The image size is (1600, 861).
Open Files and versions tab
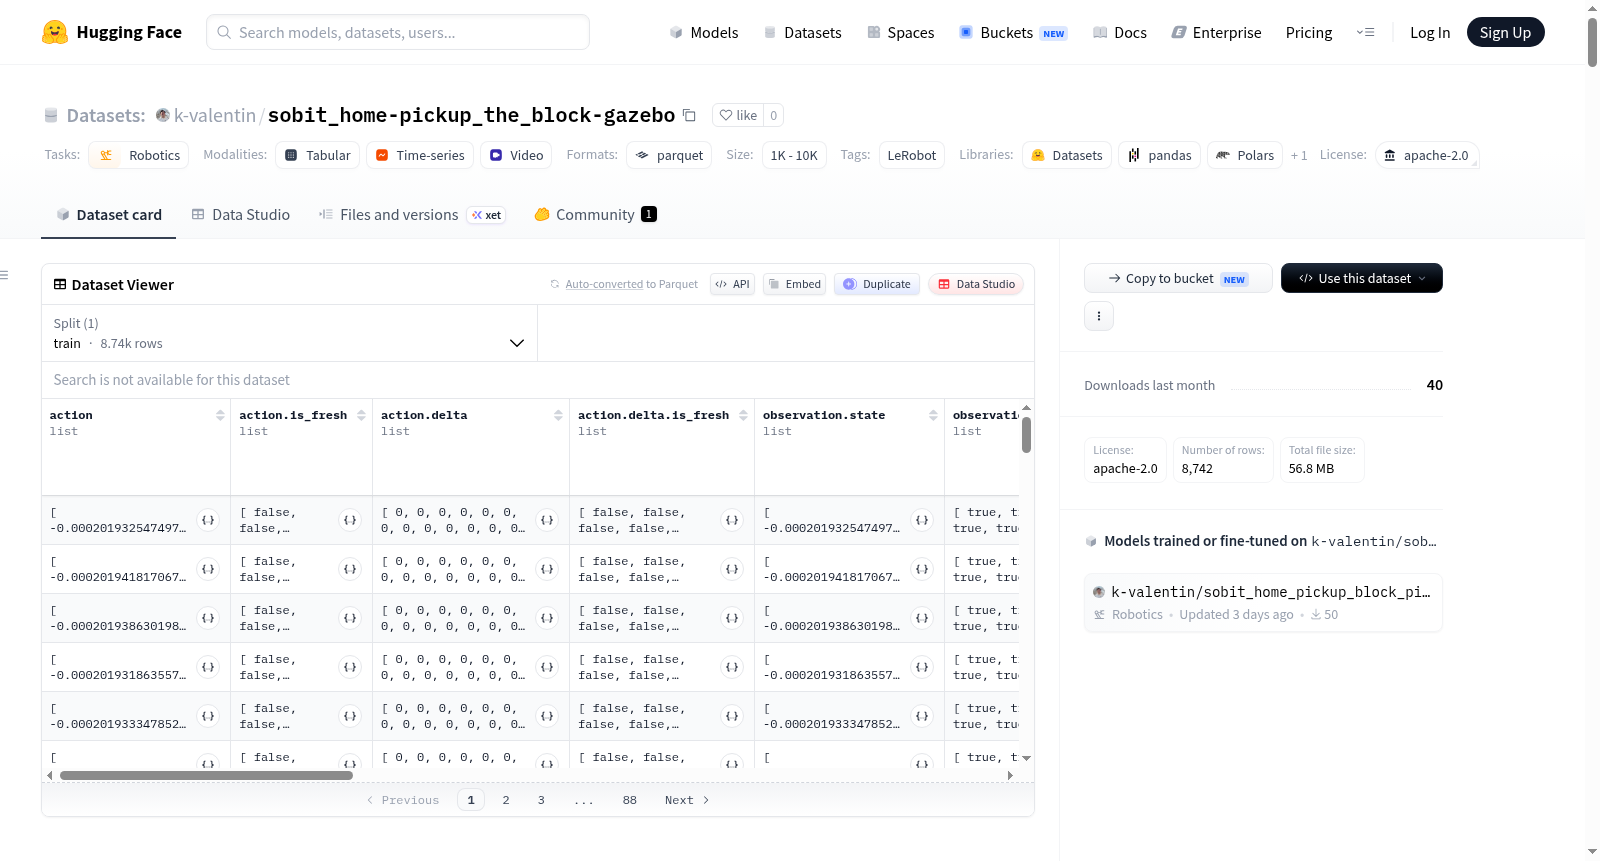pyautogui.click(x=412, y=214)
